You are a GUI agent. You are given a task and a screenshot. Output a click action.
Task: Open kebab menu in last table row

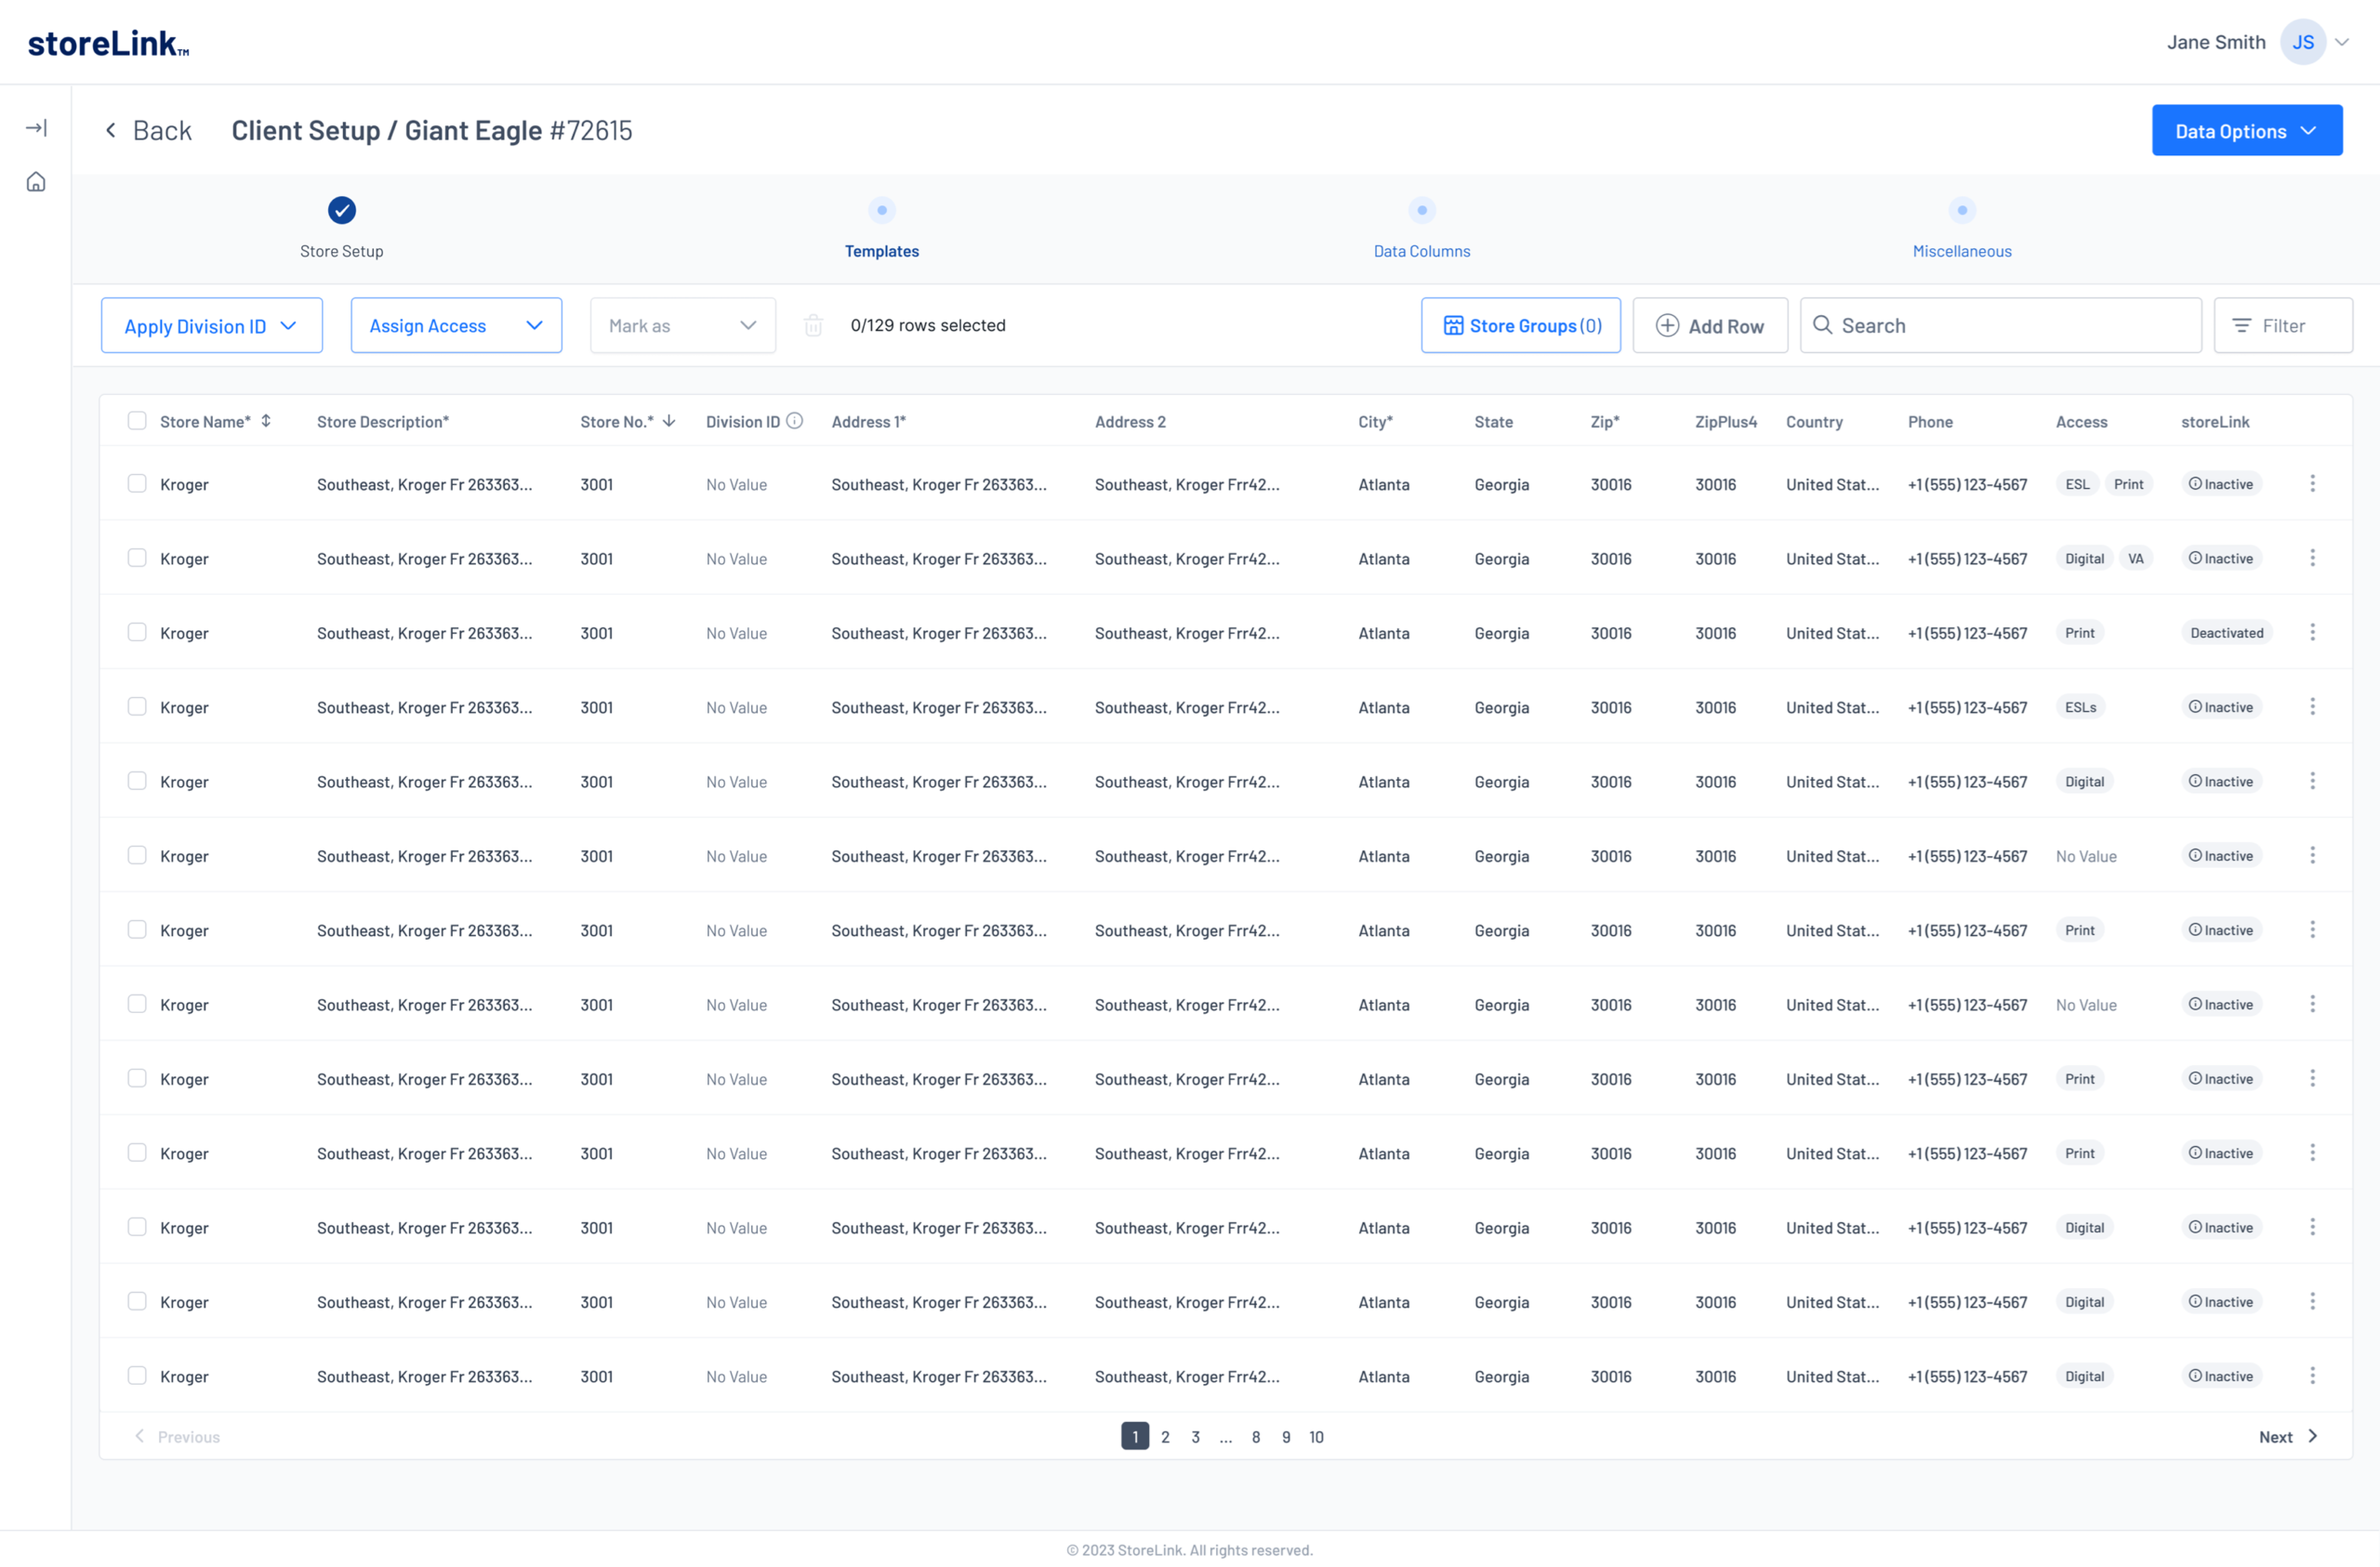[x=2312, y=1376]
